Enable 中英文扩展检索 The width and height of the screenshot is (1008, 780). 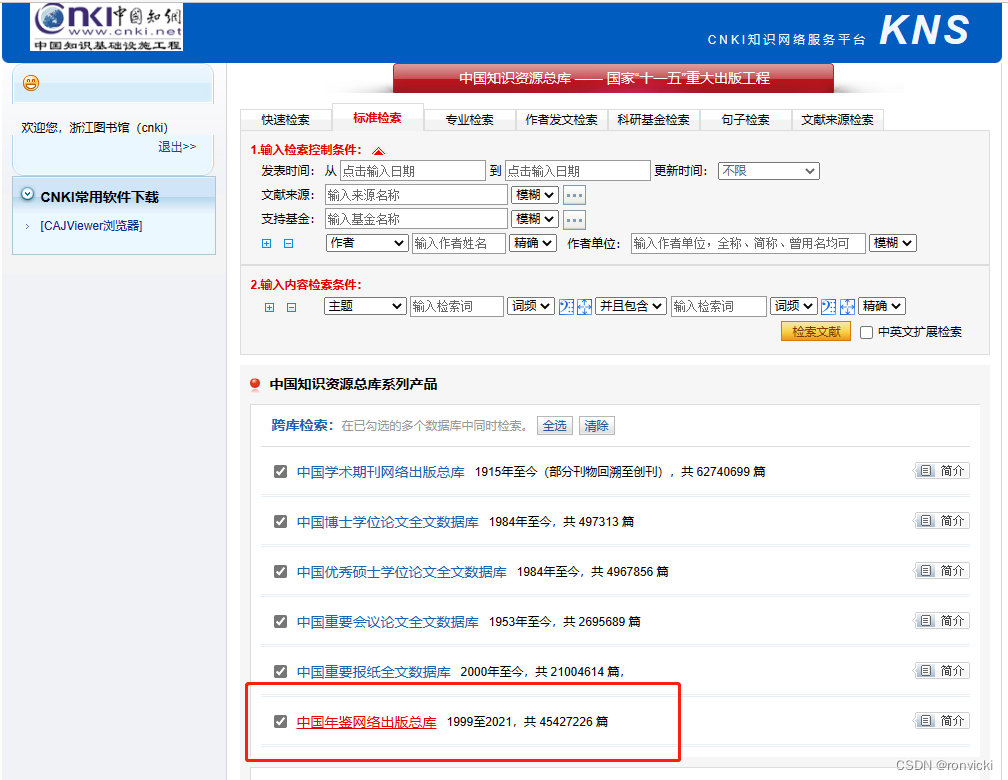[866, 332]
